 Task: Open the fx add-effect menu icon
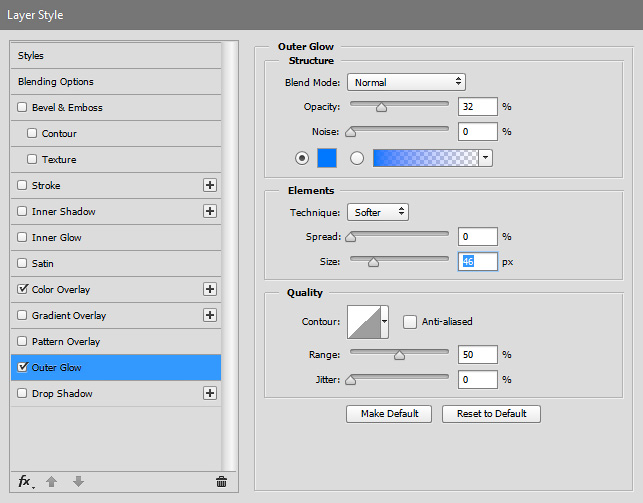[x=26, y=482]
